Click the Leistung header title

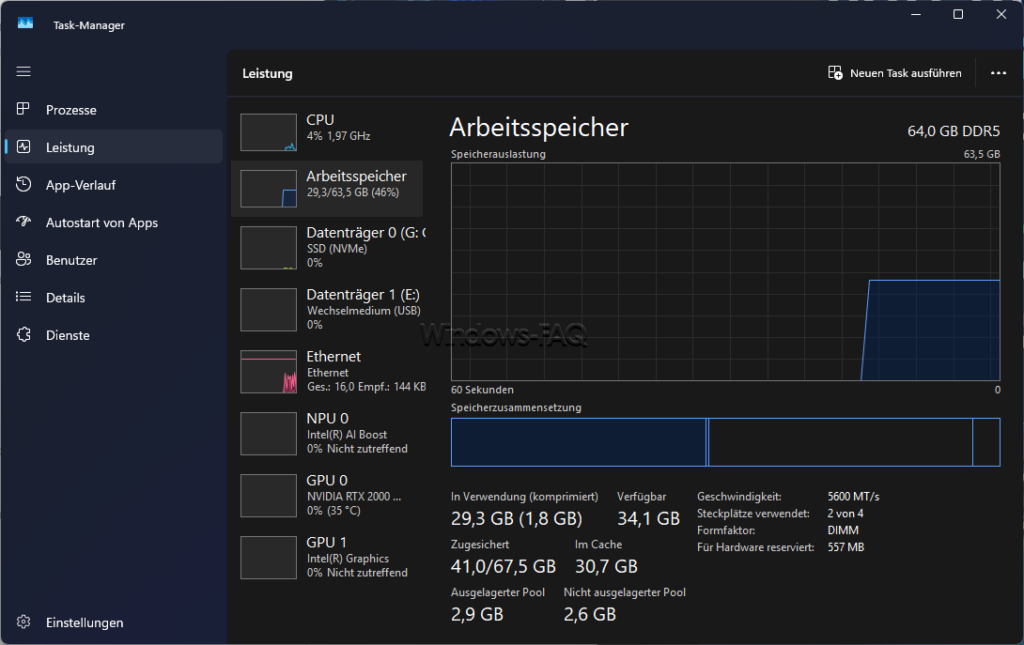coord(267,74)
